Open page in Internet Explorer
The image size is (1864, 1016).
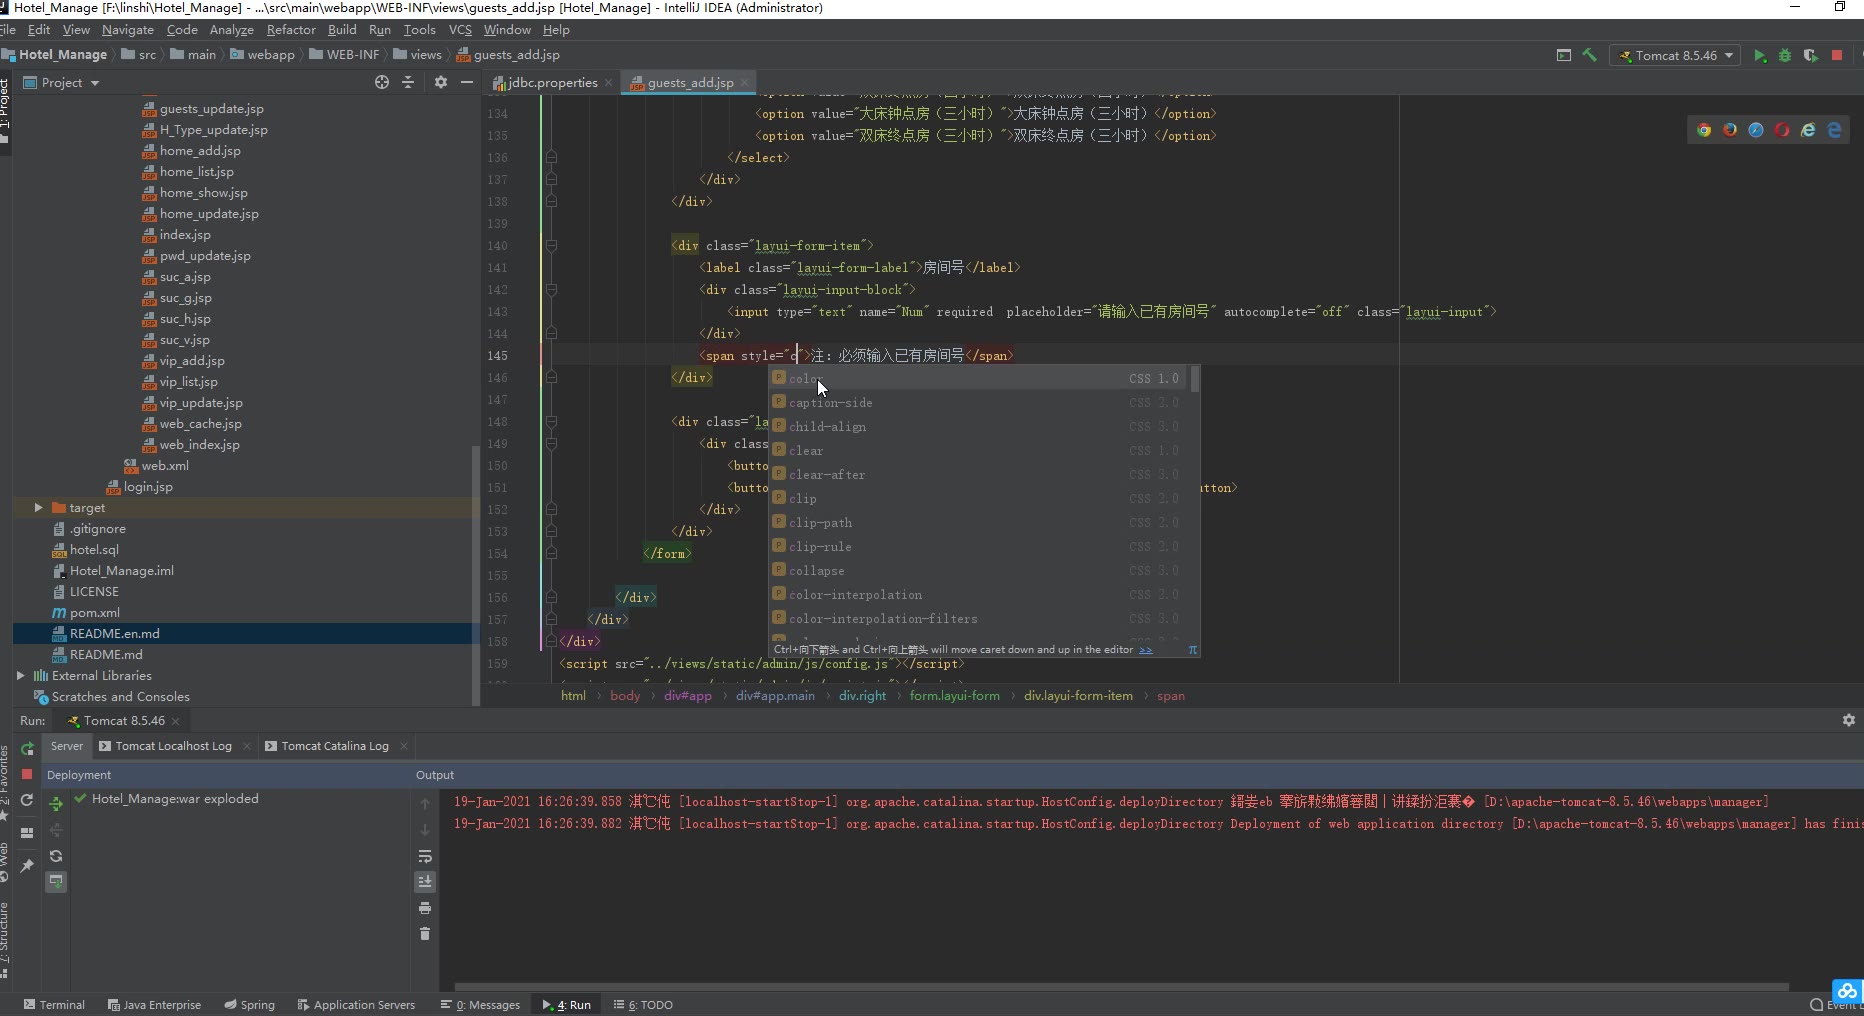point(1808,130)
